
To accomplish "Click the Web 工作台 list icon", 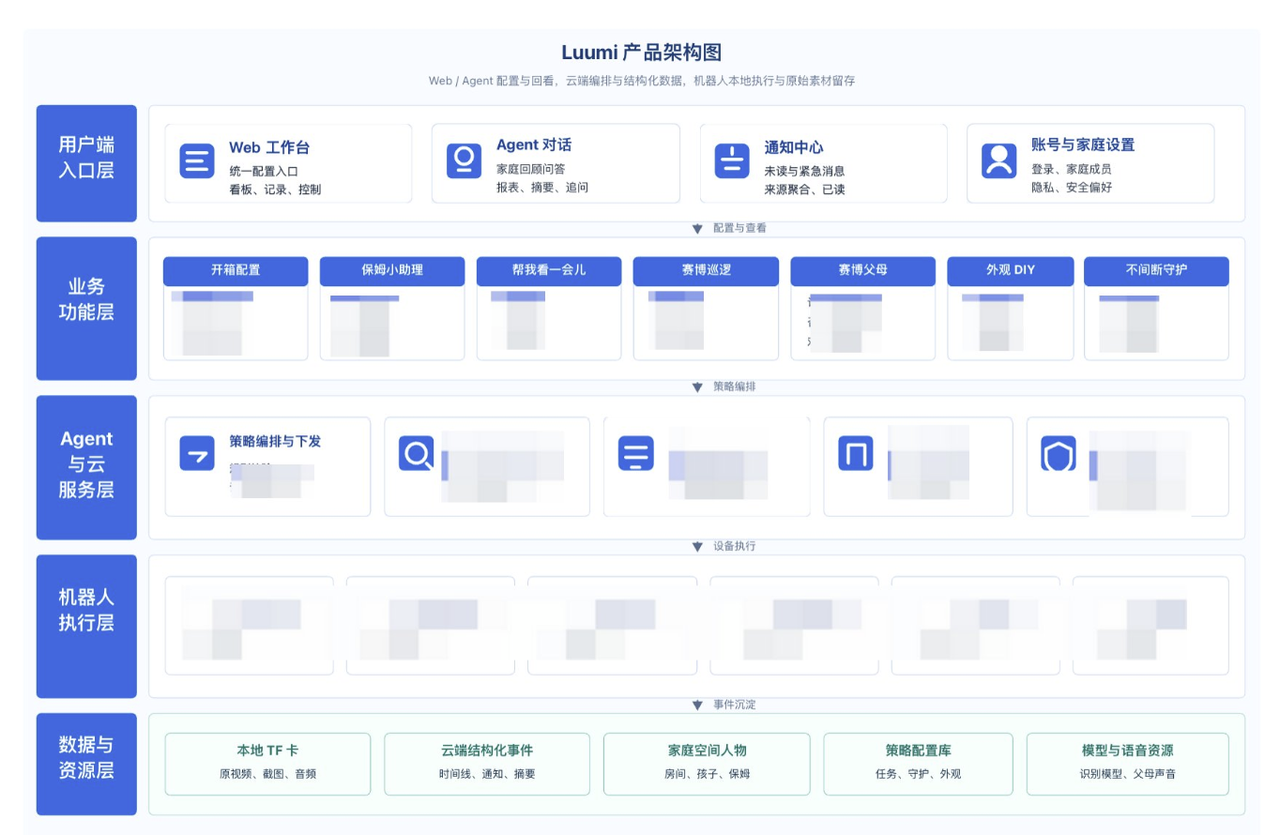I will pos(197,161).
